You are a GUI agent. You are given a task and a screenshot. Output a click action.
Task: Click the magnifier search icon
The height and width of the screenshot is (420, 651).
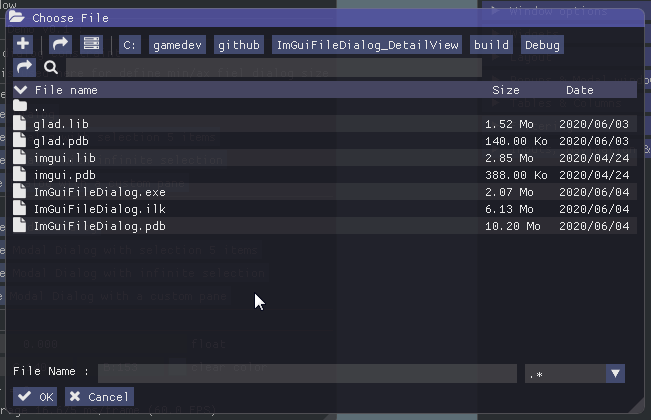tap(51, 67)
